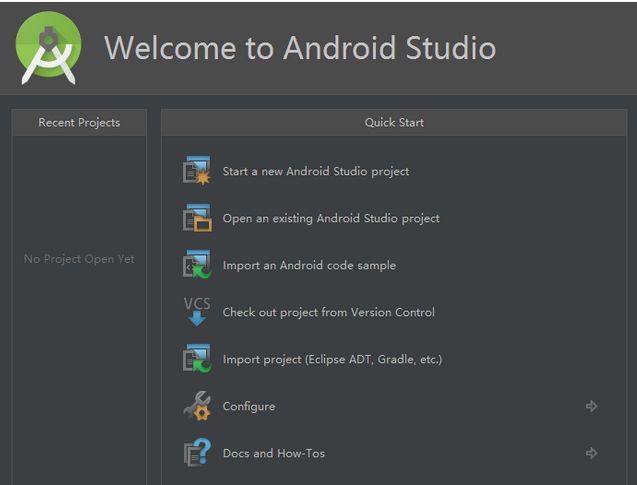Click the open existing project folder icon
This screenshot has height=485, width=637.
pos(197,218)
